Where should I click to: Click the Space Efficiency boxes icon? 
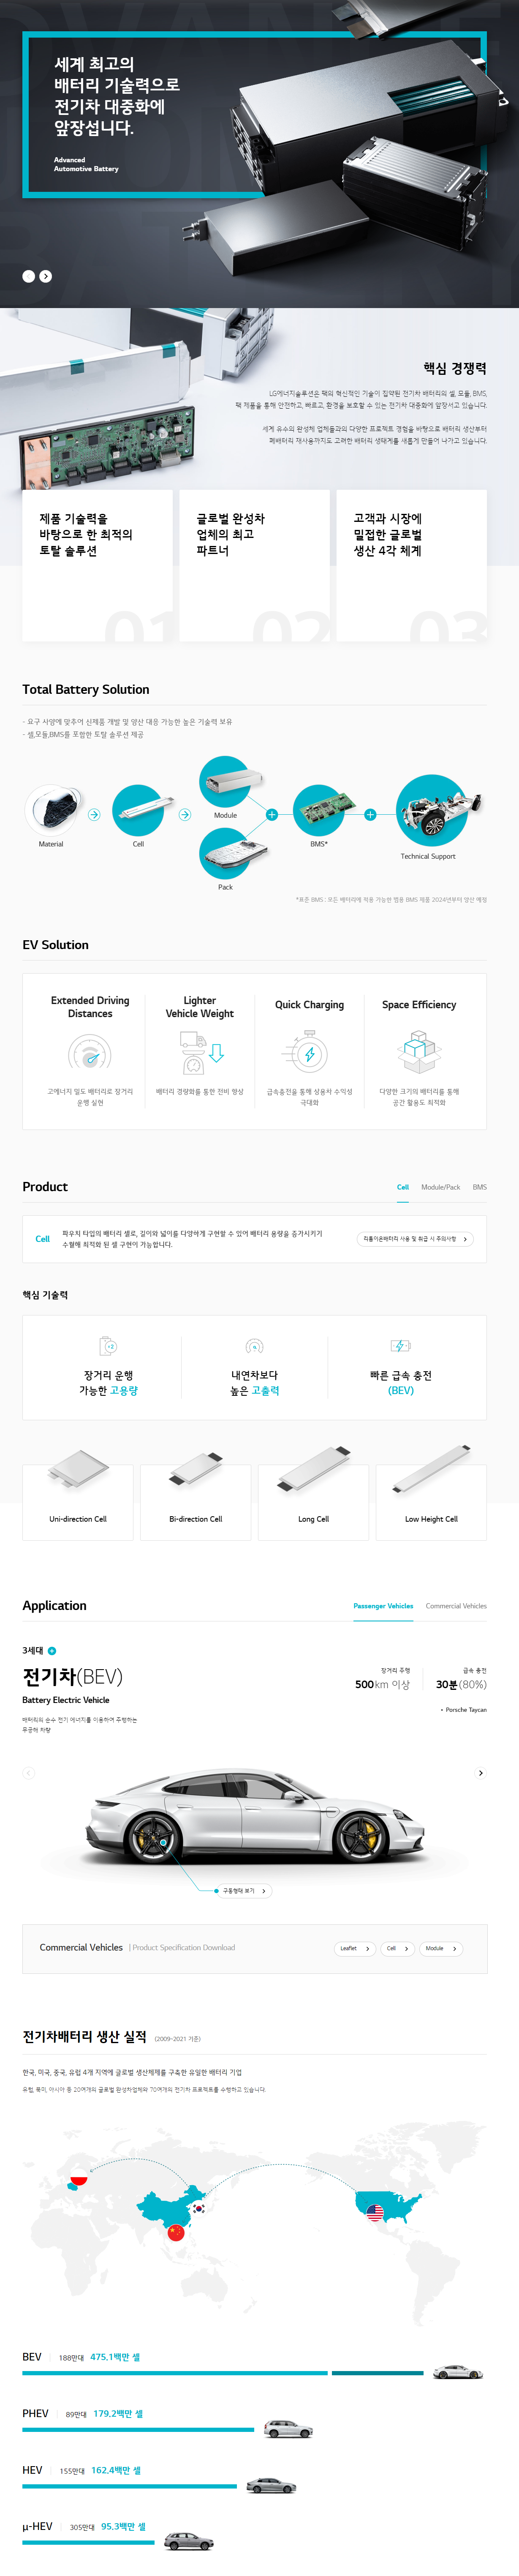(x=419, y=1052)
